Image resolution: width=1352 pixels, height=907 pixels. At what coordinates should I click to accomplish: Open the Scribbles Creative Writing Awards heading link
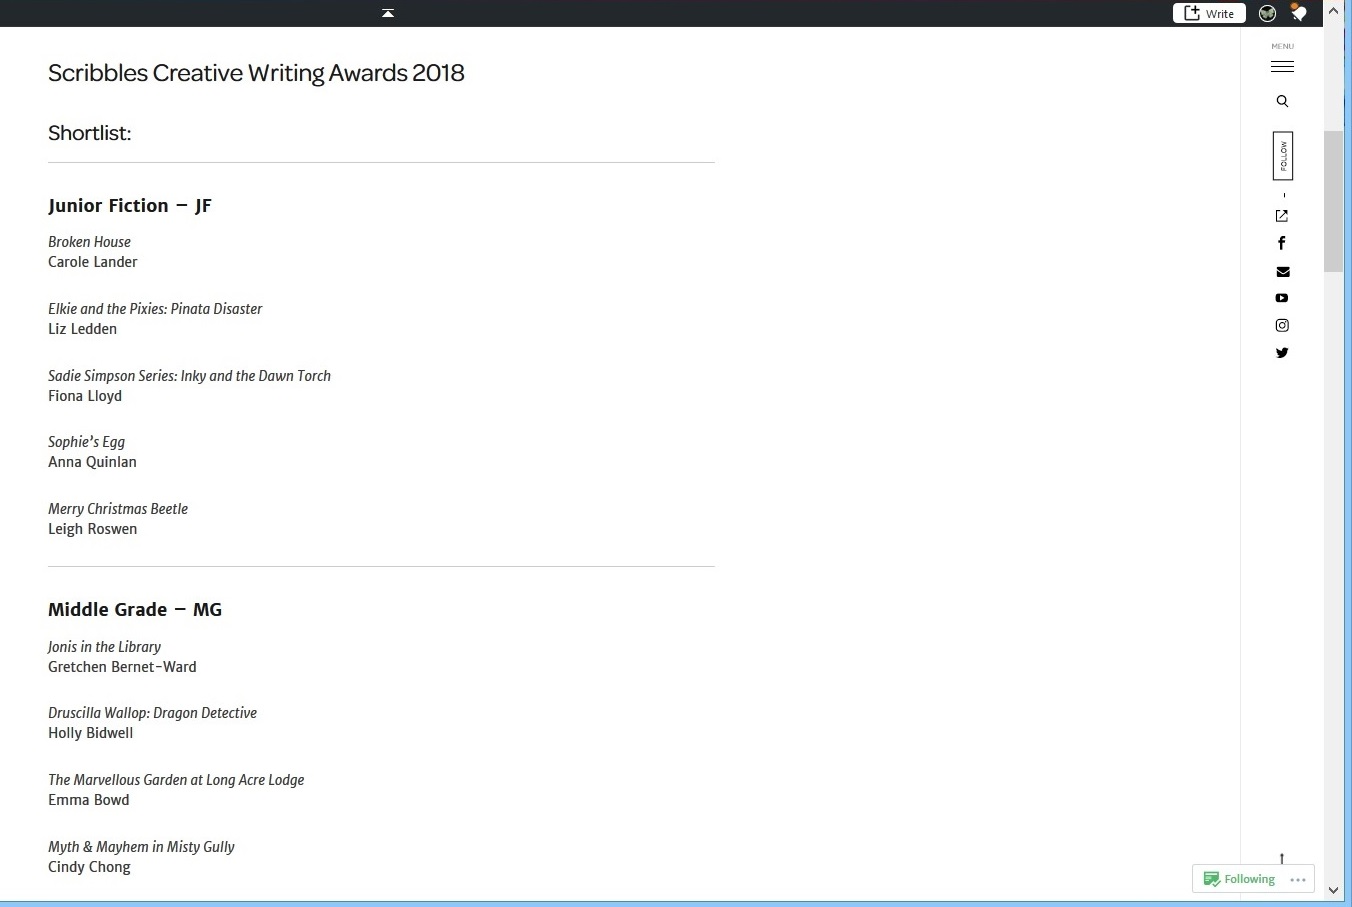(x=256, y=72)
